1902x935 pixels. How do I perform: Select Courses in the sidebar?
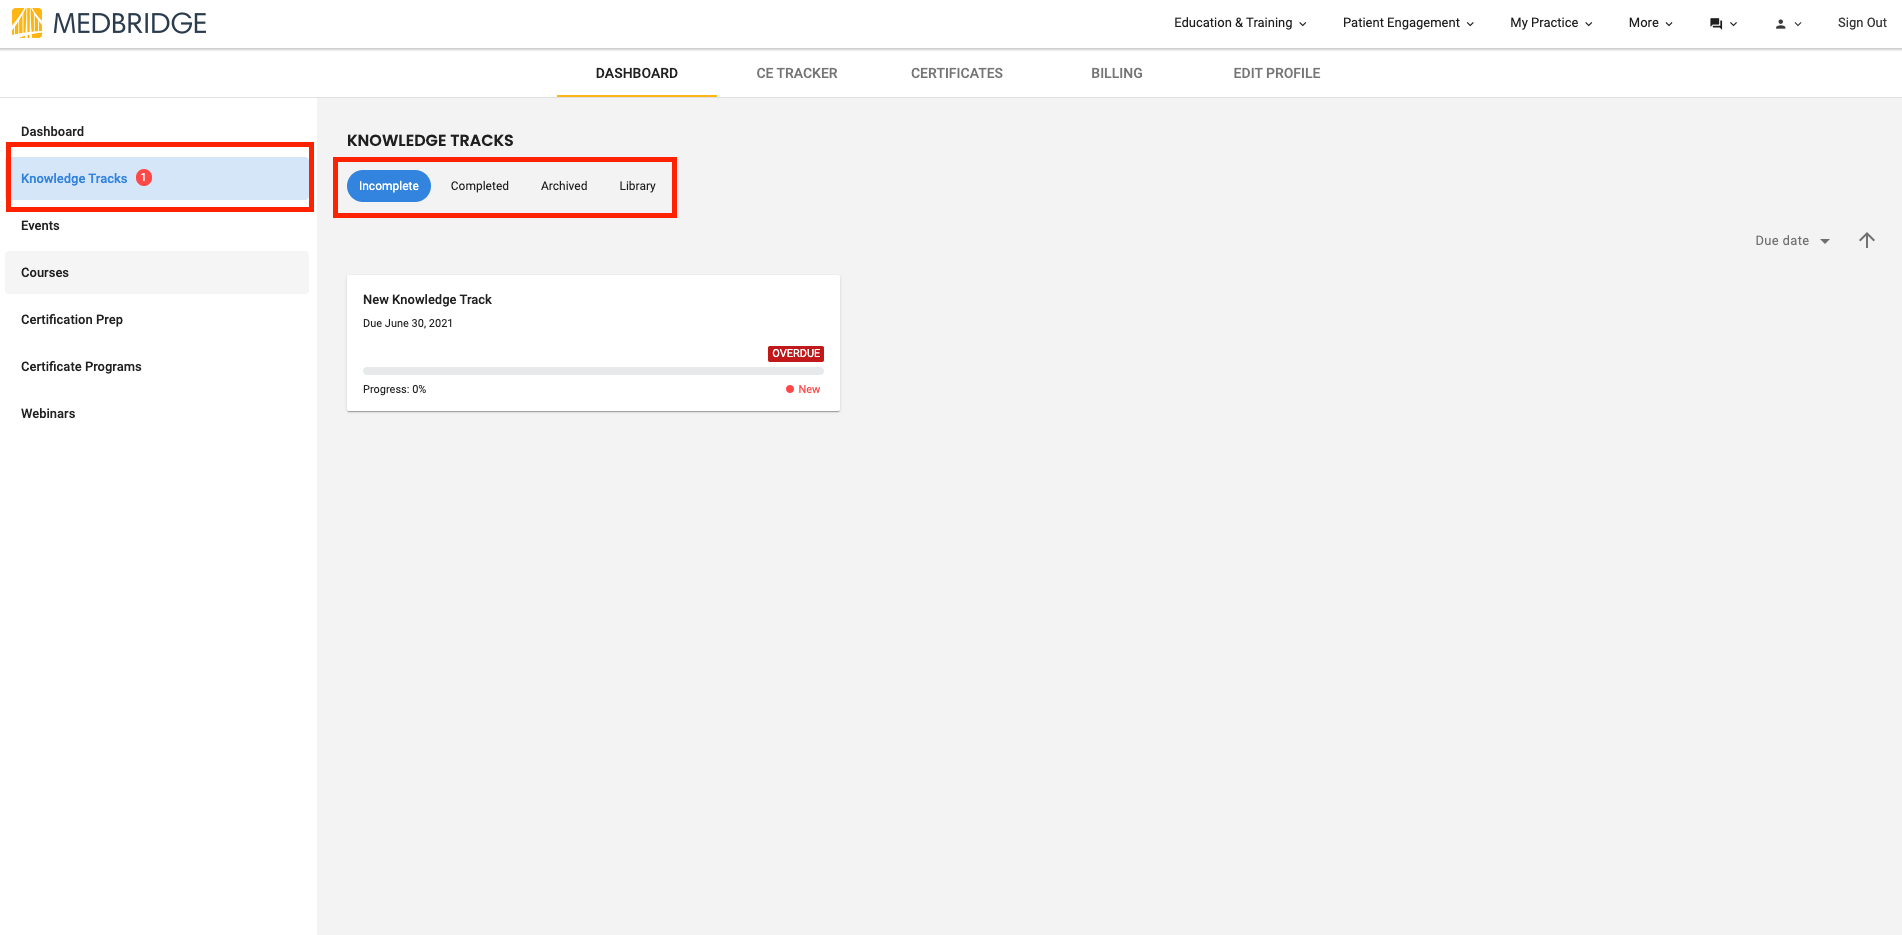coord(157,272)
